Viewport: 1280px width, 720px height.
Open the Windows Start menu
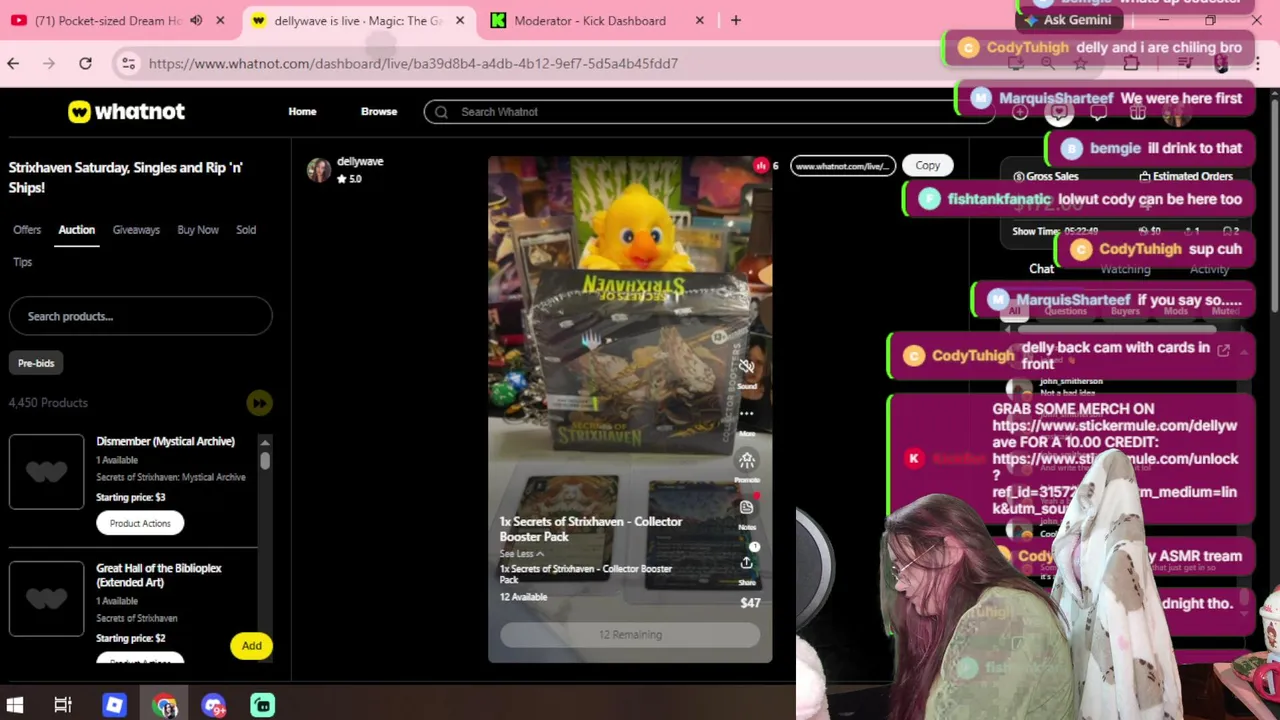[14, 705]
